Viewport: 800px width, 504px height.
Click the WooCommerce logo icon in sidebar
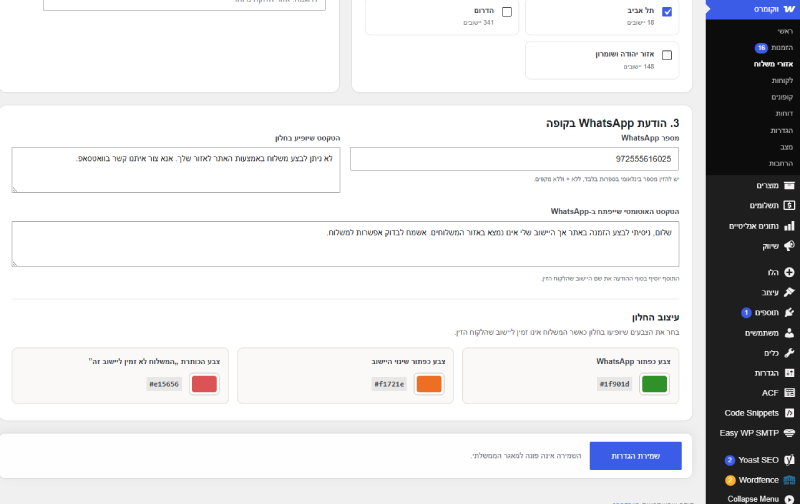(x=789, y=9)
